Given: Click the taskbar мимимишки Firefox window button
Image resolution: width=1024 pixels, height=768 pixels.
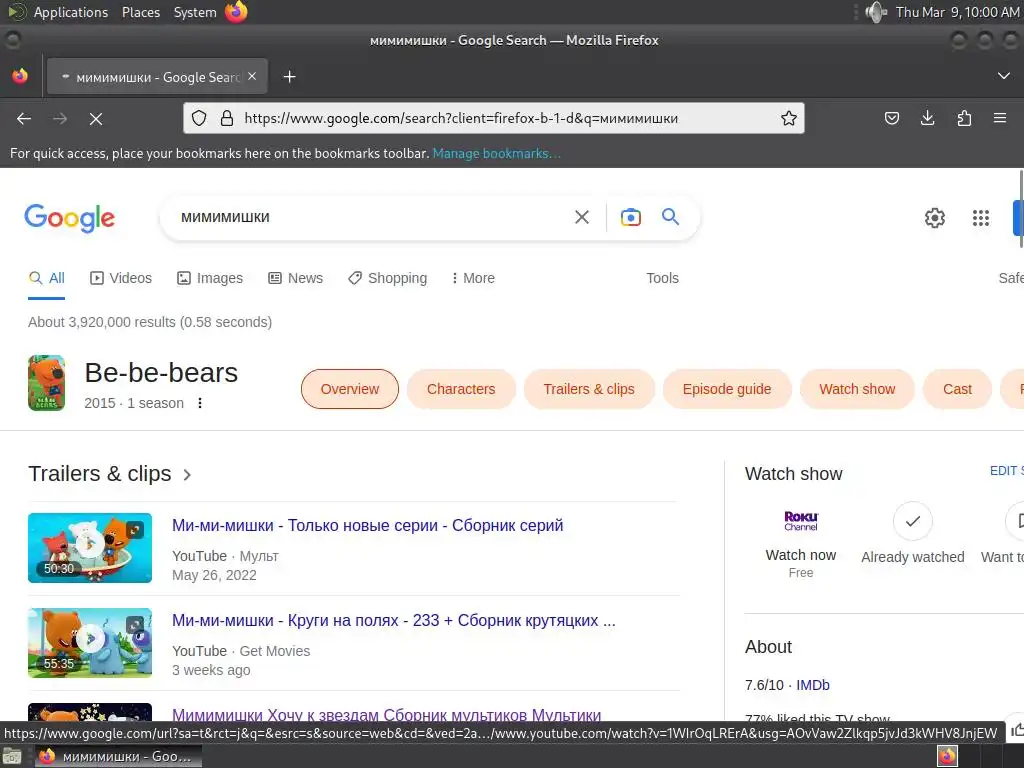Looking at the screenshot, I should pos(118,756).
